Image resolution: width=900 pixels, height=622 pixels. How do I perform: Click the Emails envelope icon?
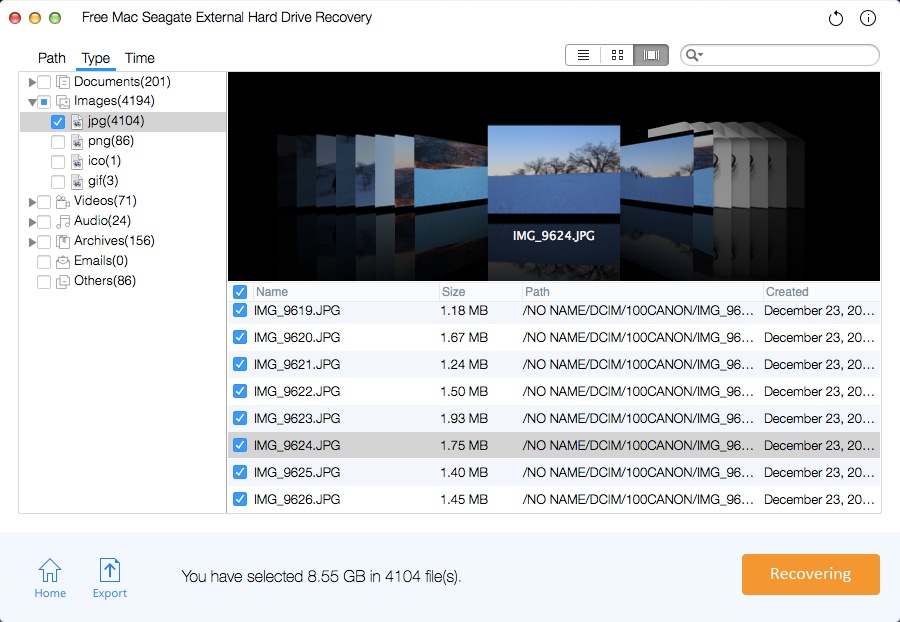pos(63,262)
